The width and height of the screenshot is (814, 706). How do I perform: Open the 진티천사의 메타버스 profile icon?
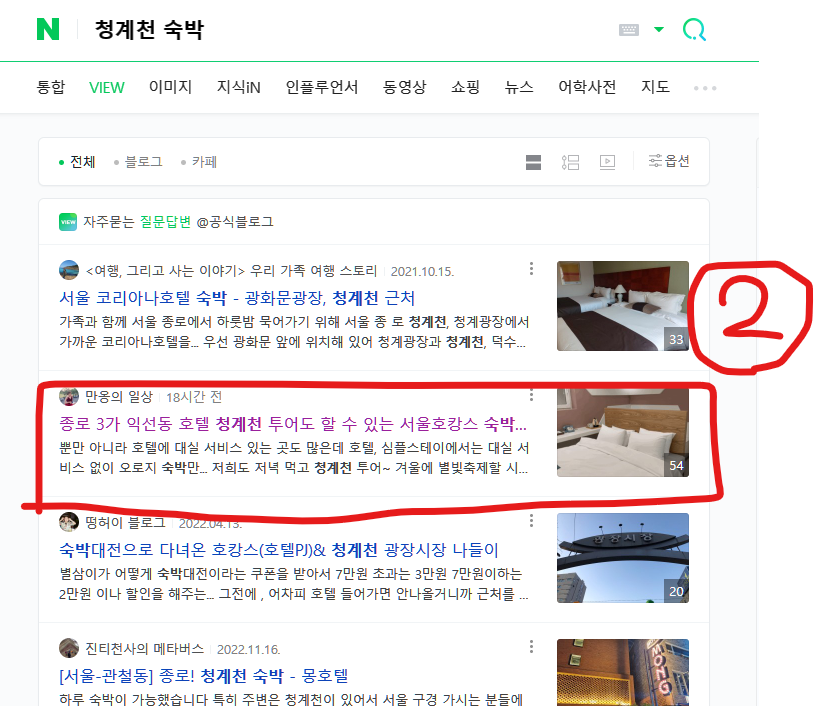69,648
